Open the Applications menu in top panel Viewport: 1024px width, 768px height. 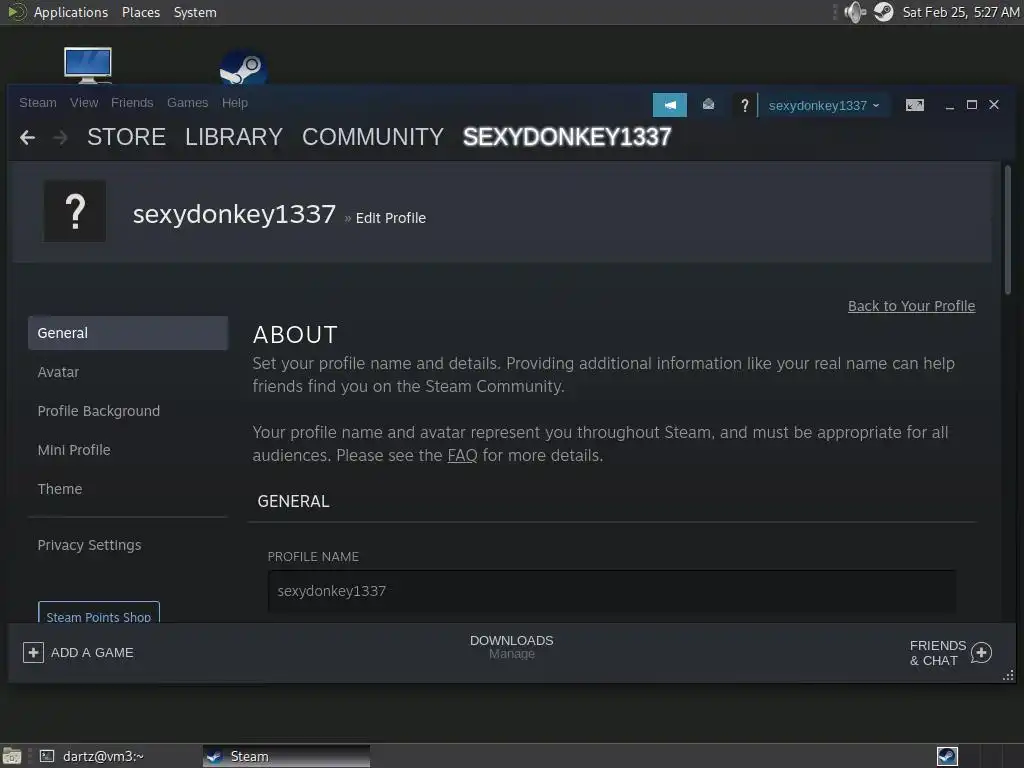(71, 12)
